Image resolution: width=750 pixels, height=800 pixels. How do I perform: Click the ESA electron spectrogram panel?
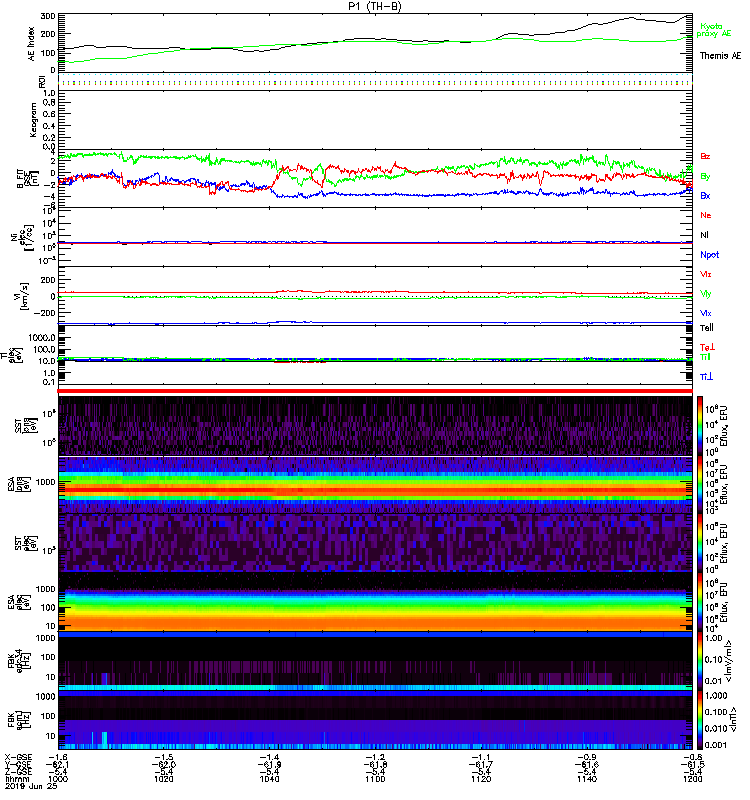(x=375, y=602)
